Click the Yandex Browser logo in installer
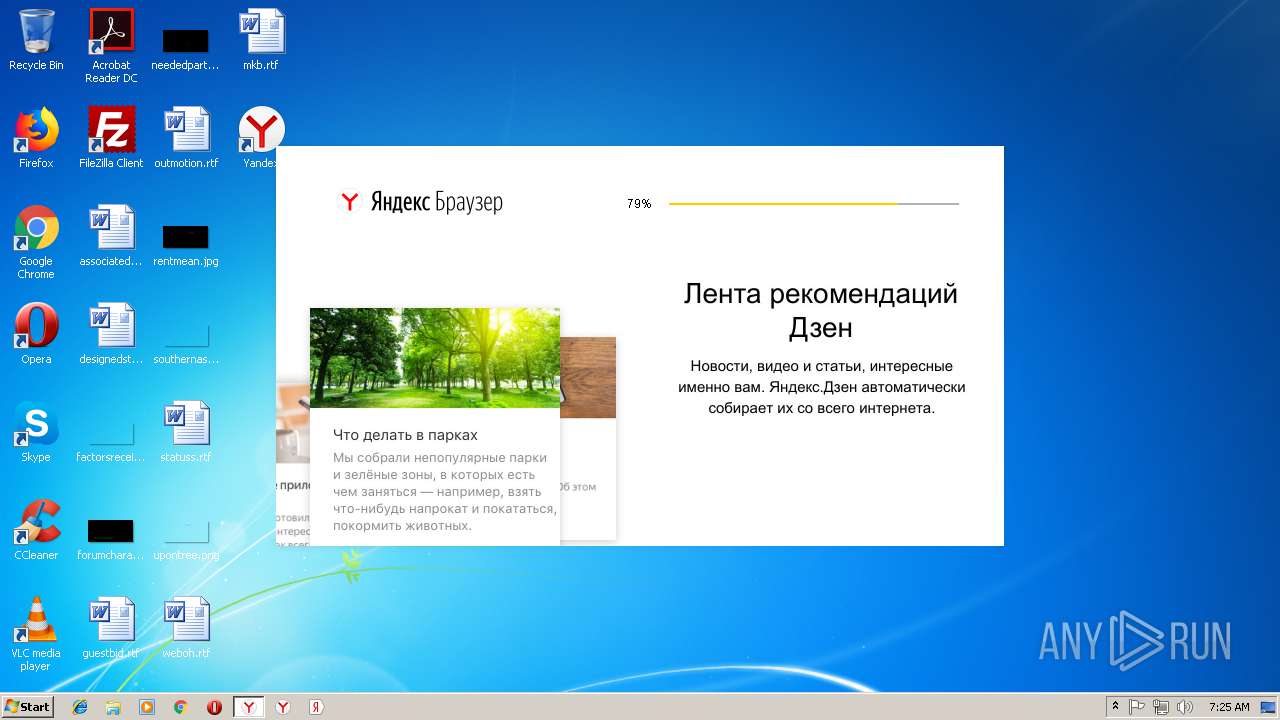Viewport: 1280px width, 720px height. [x=421, y=202]
